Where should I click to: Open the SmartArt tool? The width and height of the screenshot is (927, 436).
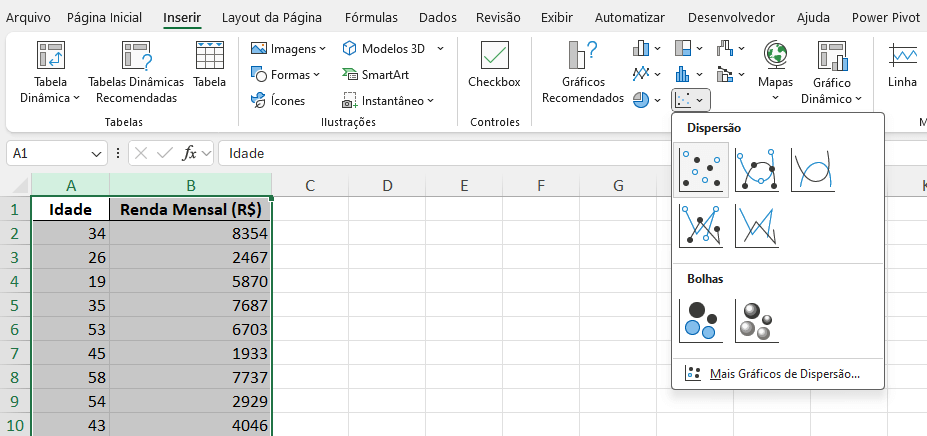tap(376, 74)
